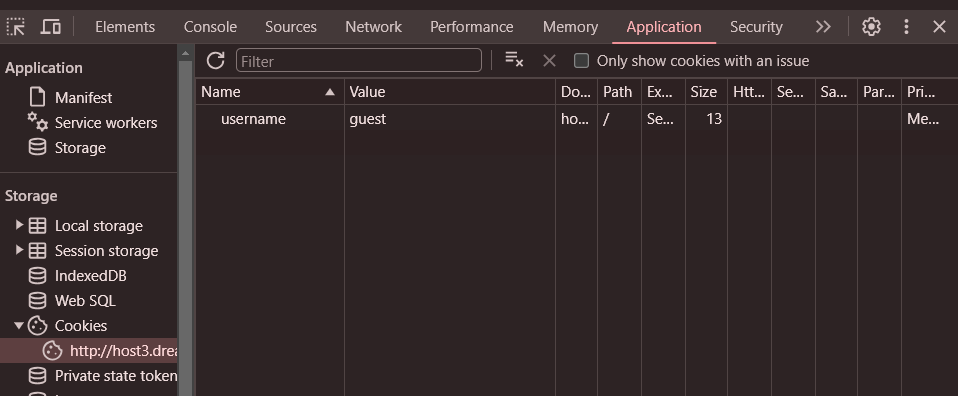Viewport: 958px width, 396px height.
Task: Sort cookies by Name column header
Action: (269, 92)
